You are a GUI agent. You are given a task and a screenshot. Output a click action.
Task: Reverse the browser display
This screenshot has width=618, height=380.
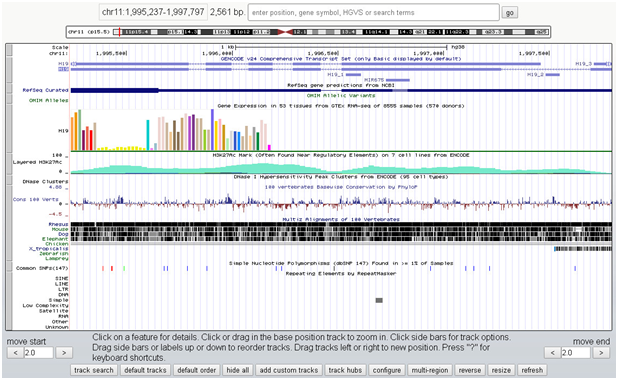[x=470, y=370]
